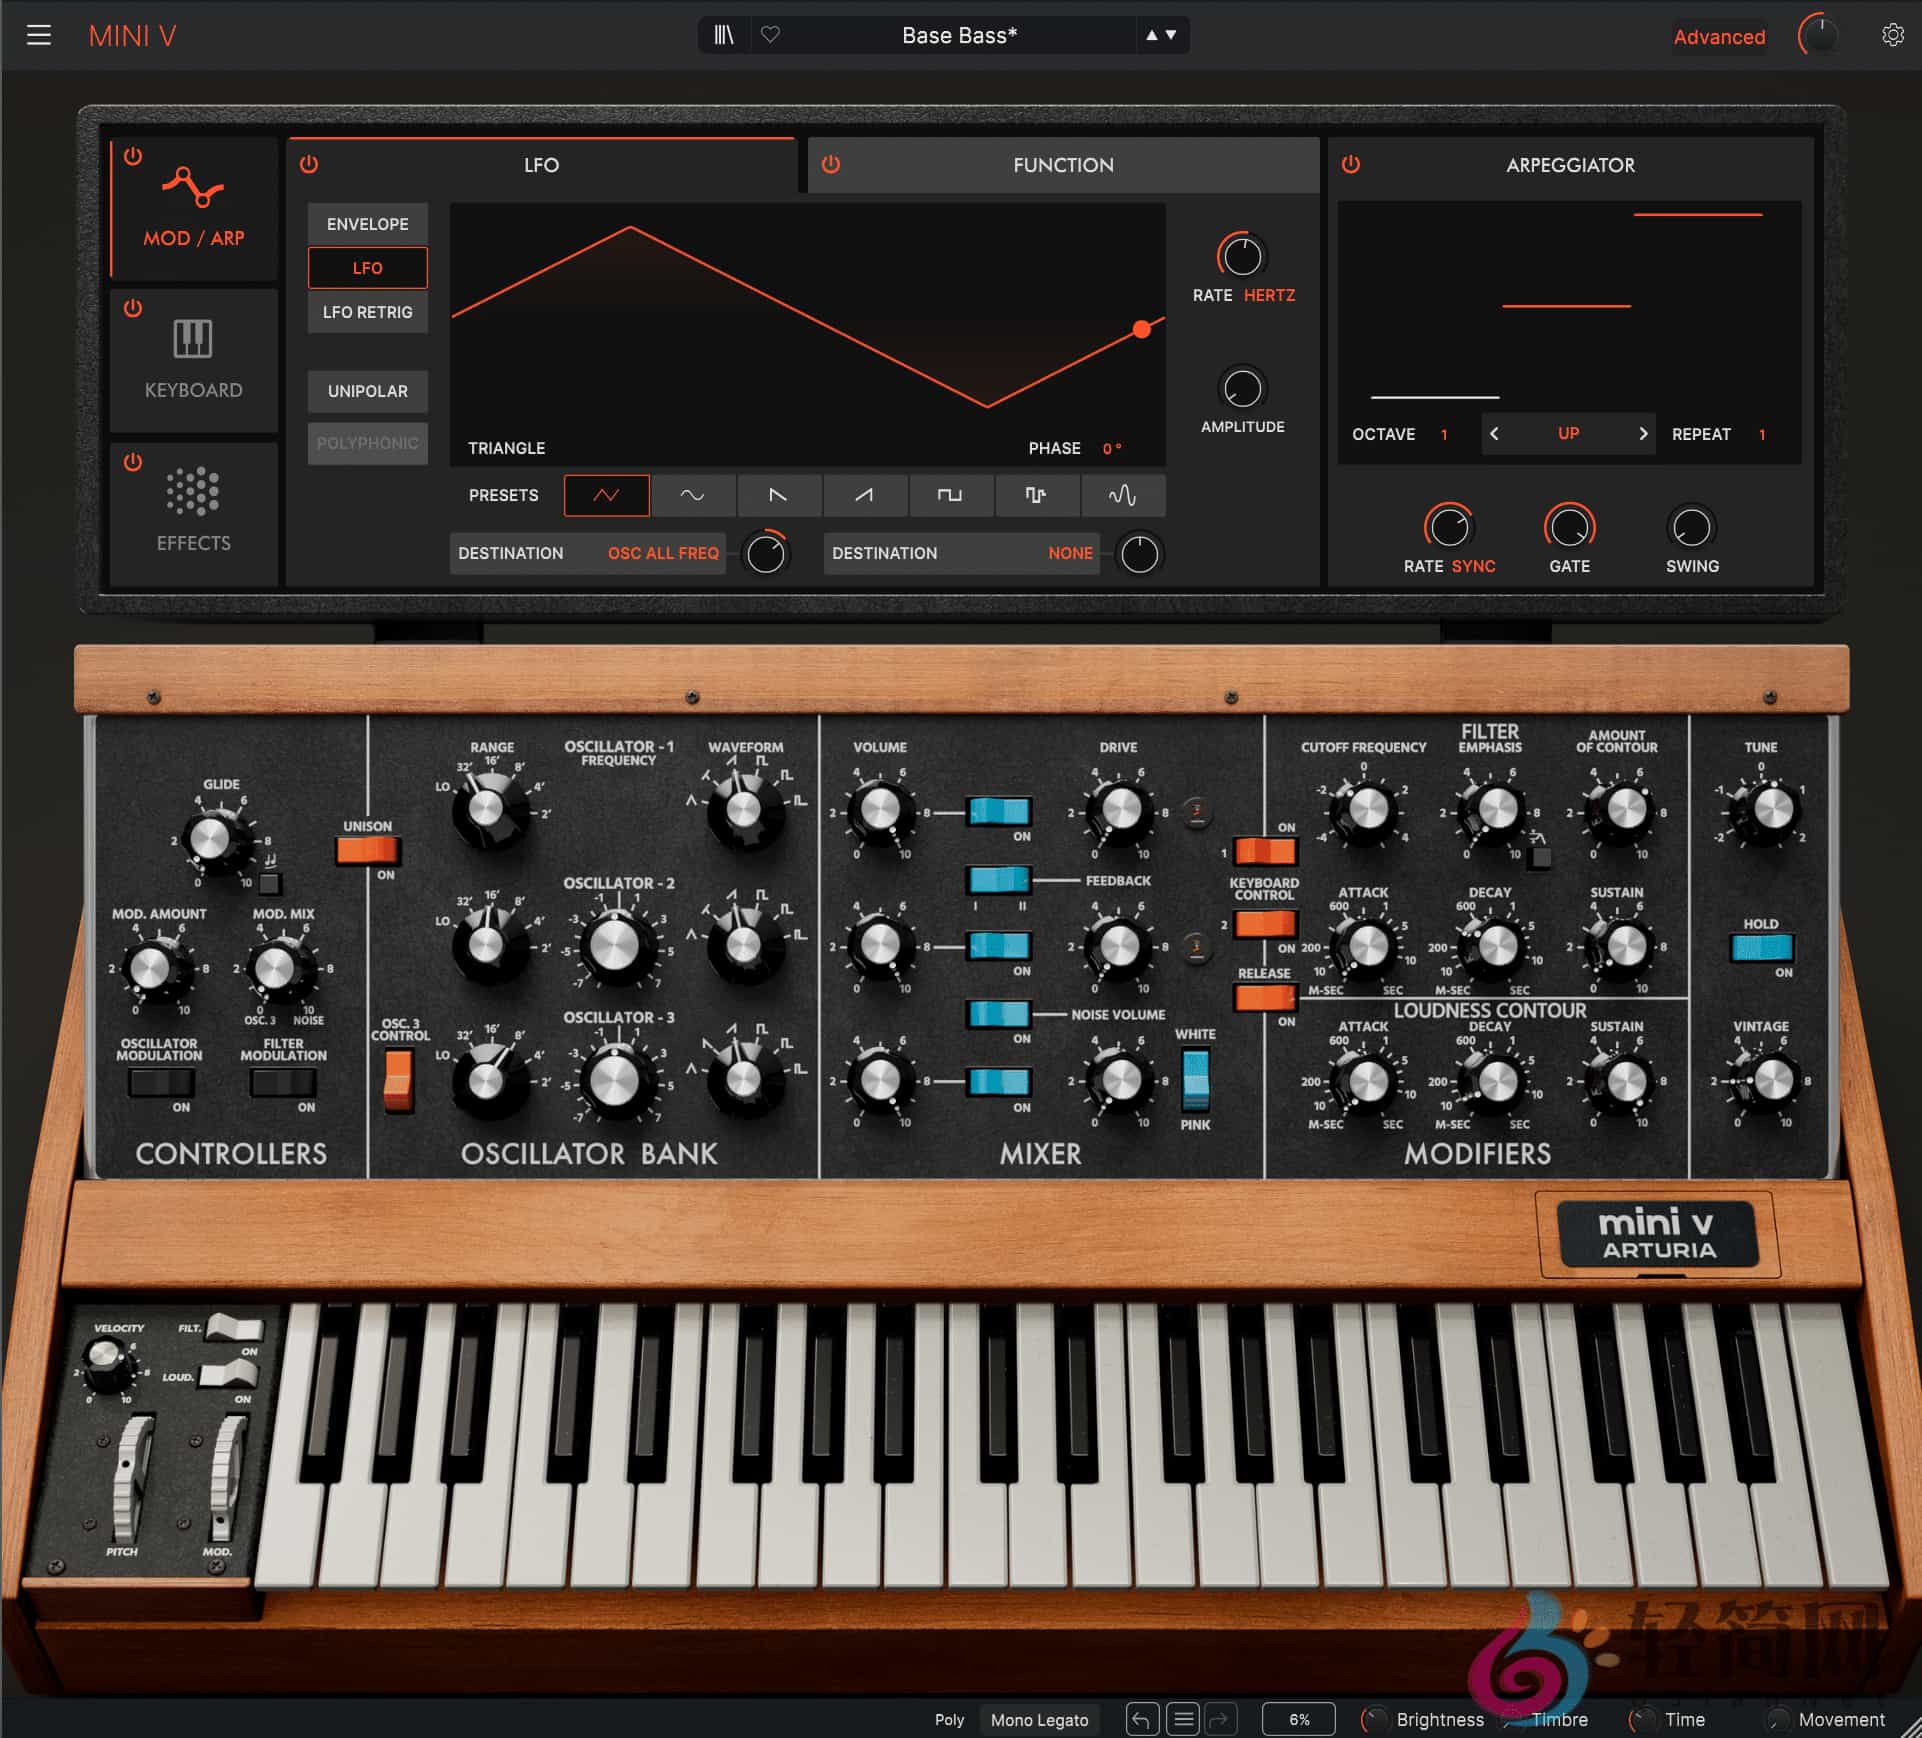Switch to the FUNCTION tab
The height and width of the screenshot is (1738, 1922).
pyautogui.click(x=1062, y=165)
